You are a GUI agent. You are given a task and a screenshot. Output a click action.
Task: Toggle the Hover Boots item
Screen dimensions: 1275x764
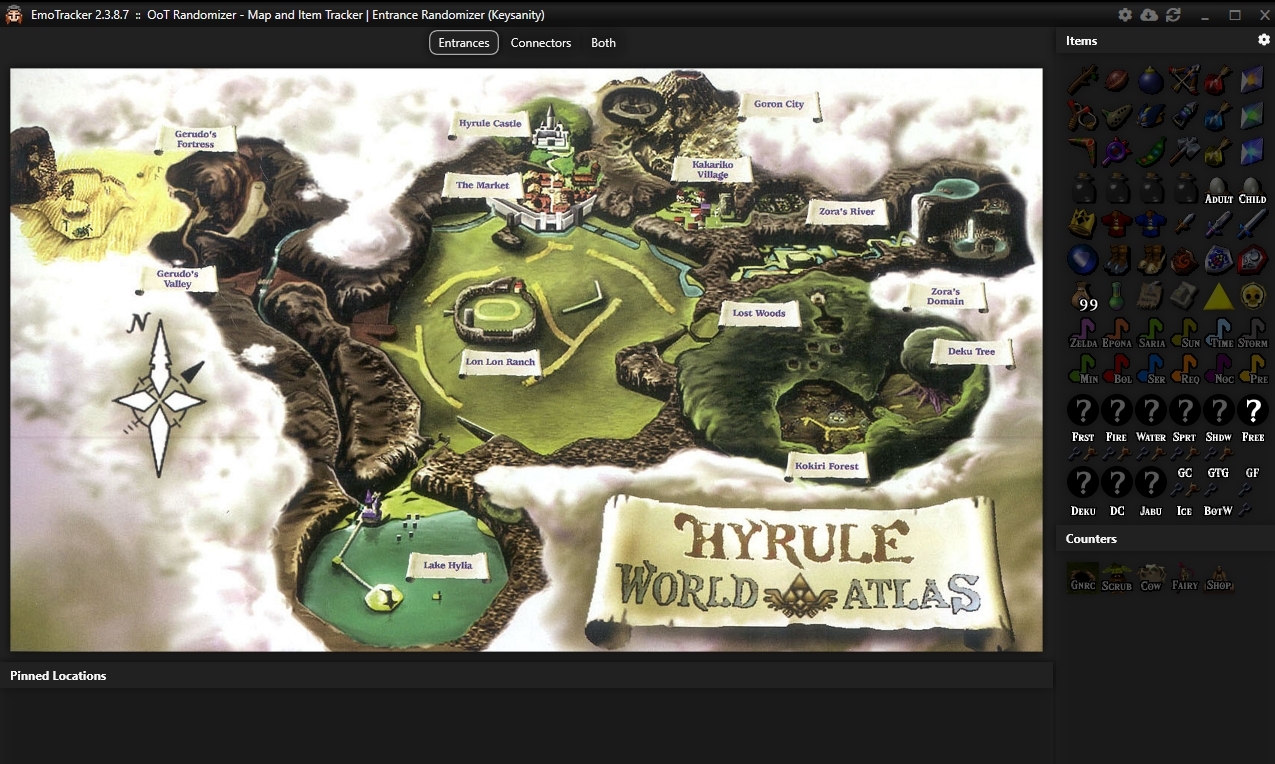[x=1151, y=260]
